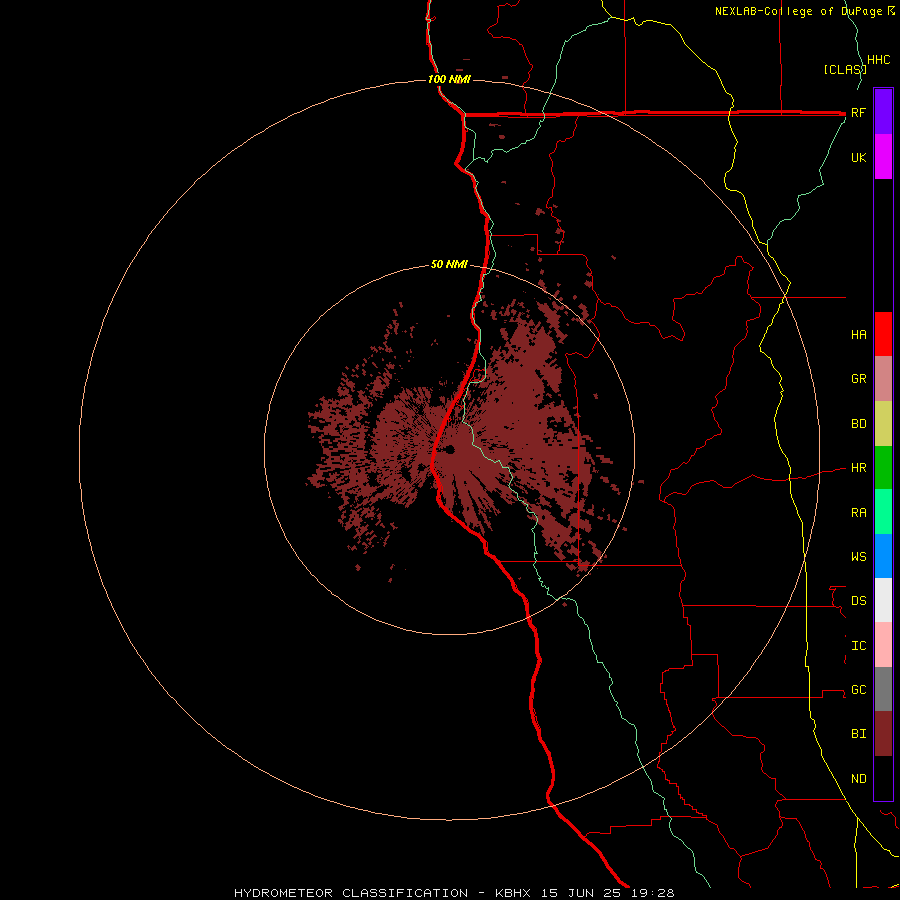
Task: Click the Hydrometeor Classification KBHX title text
Action: (454, 893)
